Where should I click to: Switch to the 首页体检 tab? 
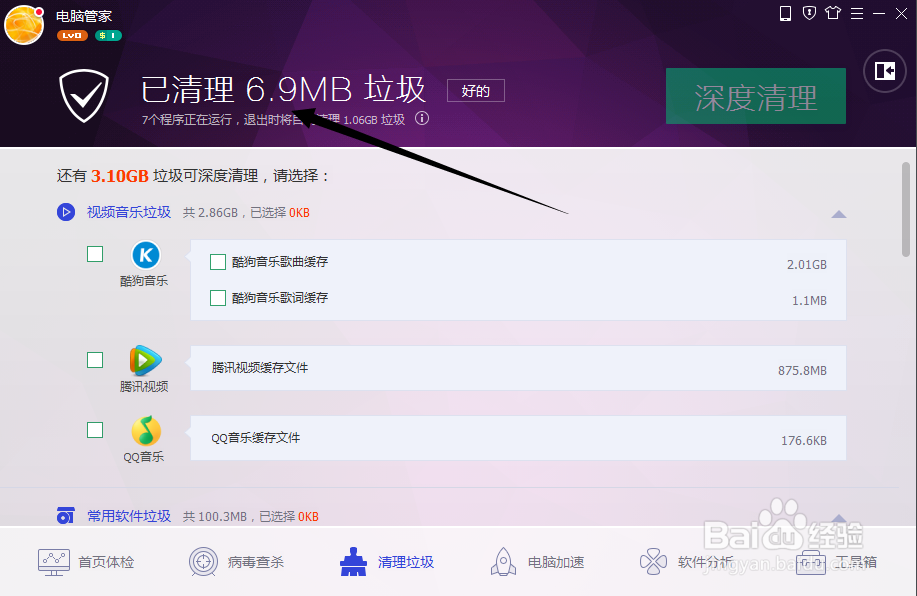(88, 561)
